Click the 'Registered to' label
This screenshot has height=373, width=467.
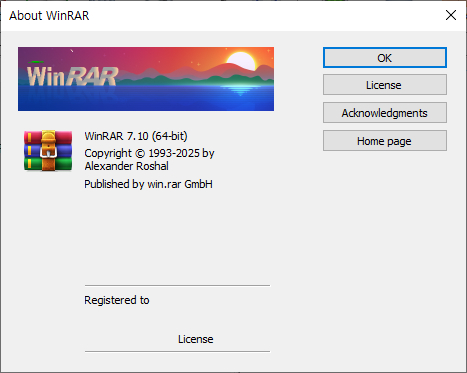117,300
